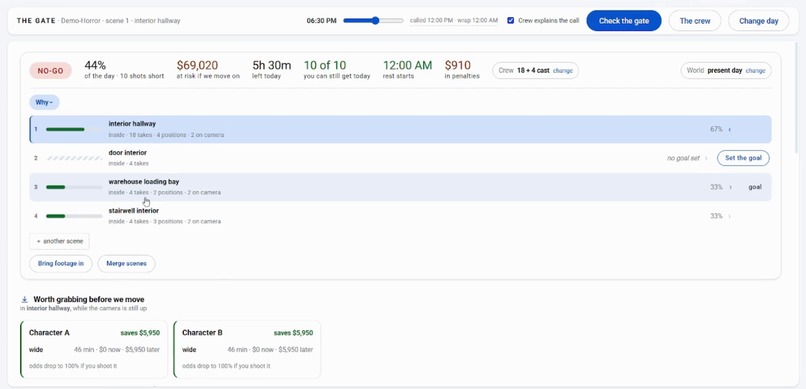The width and height of the screenshot is (806, 389).
Task: Change the crew count link
Action: [562, 71]
